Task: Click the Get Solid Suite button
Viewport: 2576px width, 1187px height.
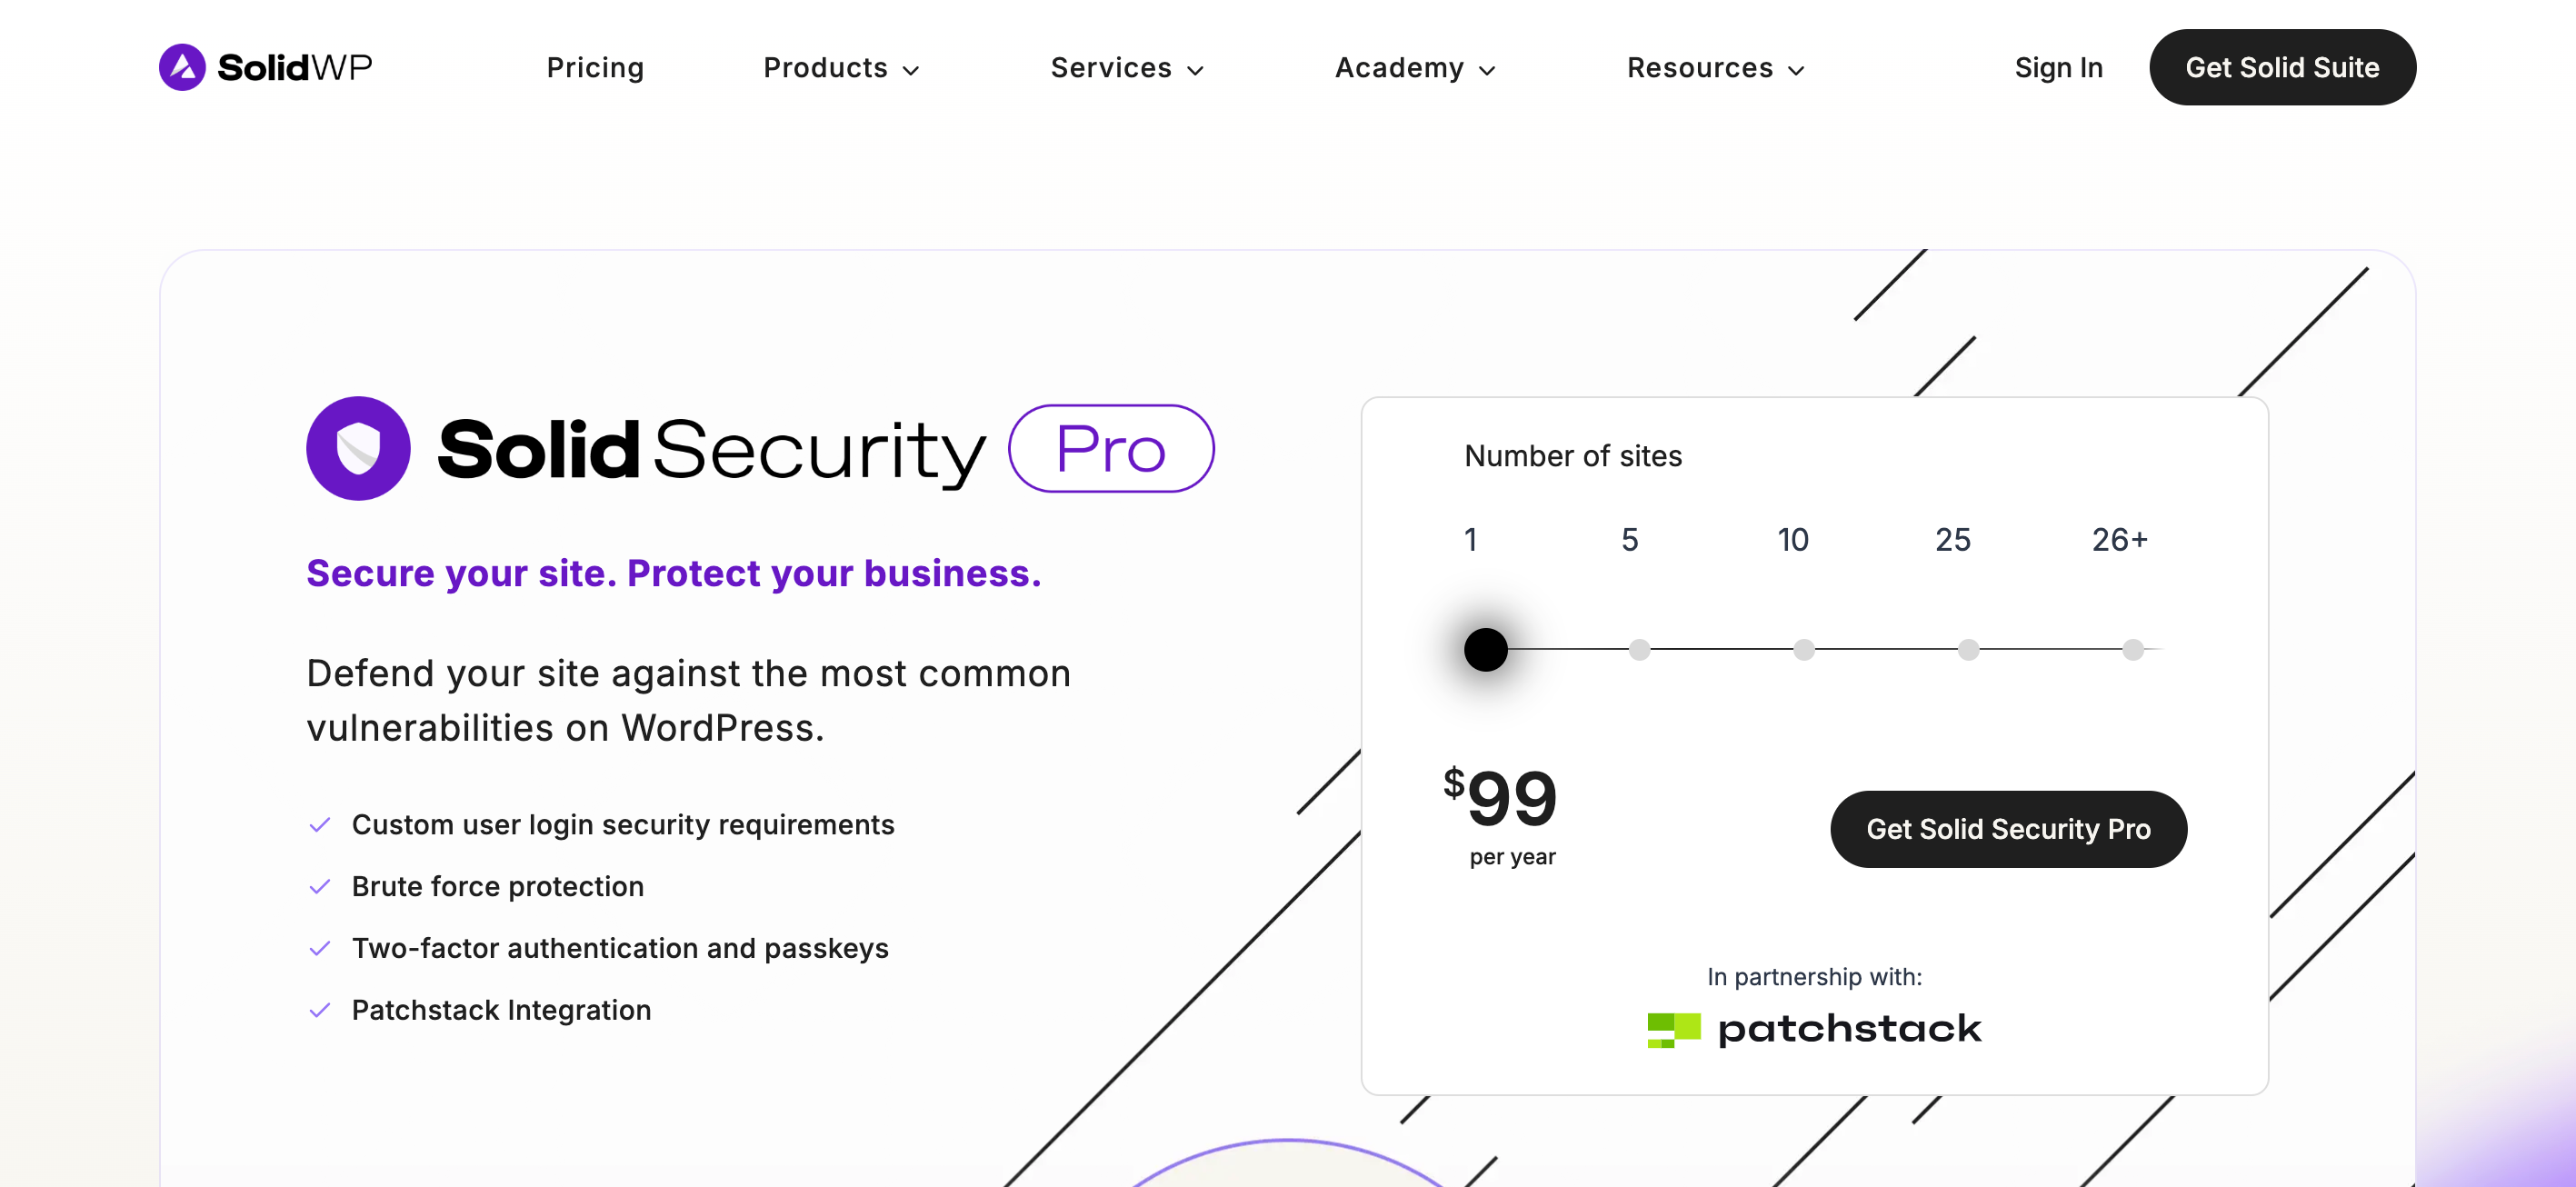Action: [x=2281, y=68]
